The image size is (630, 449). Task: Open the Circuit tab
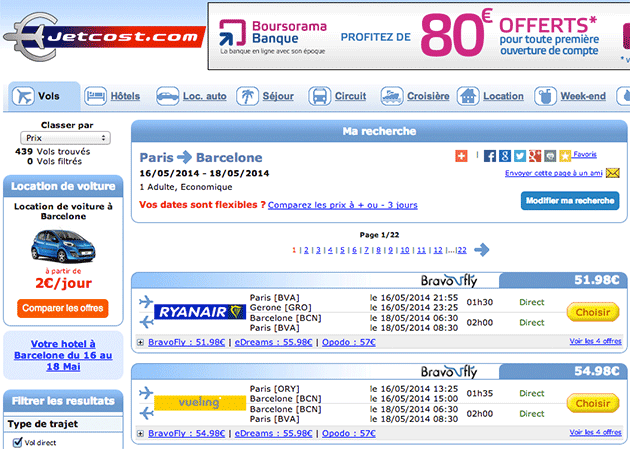tap(350, 96)
